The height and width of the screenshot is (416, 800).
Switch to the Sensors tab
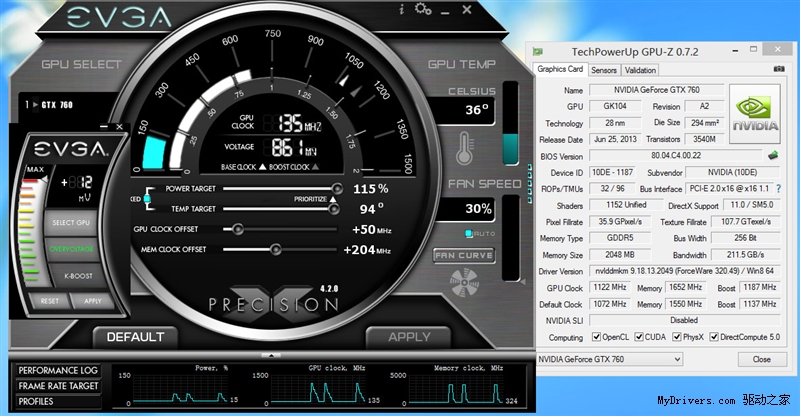(603, 70)
